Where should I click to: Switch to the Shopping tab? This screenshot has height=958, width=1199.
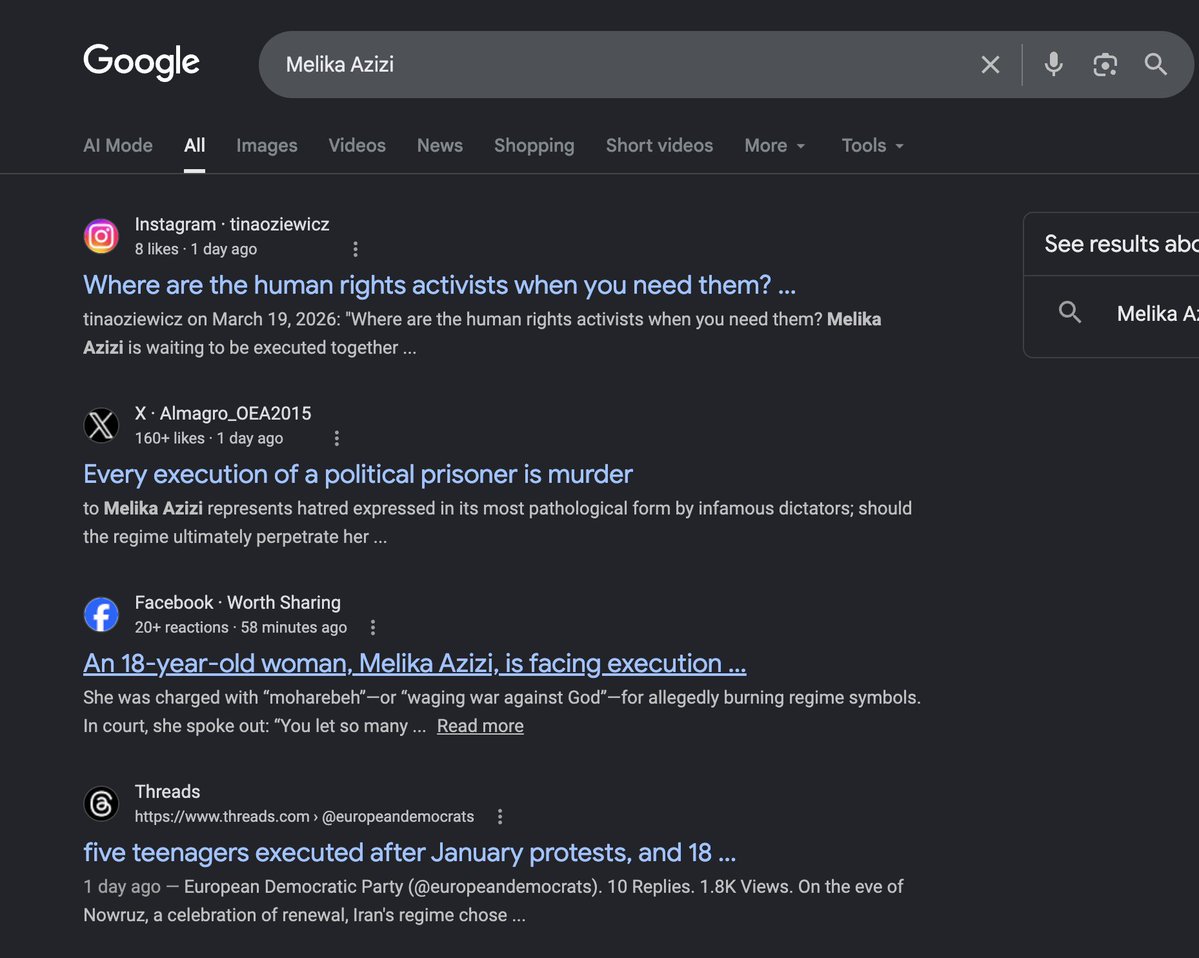534,145
